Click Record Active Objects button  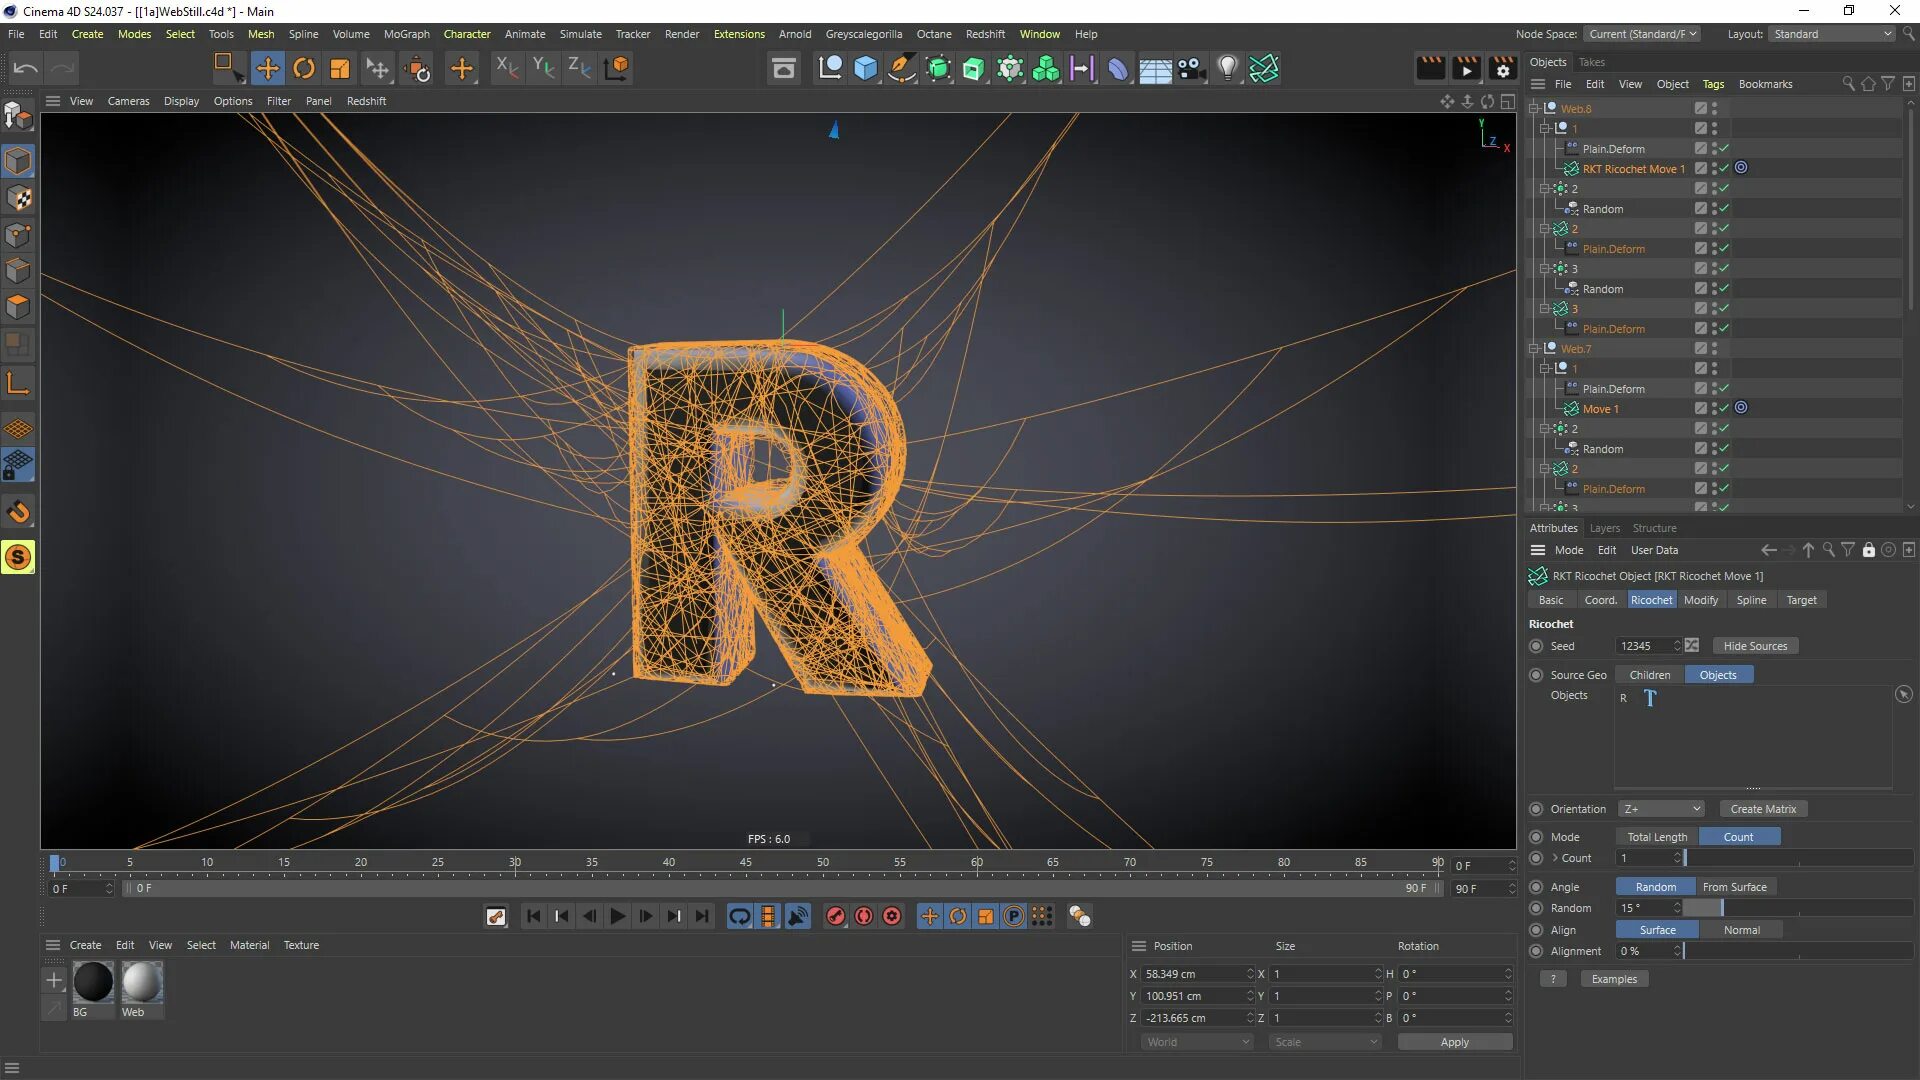click(x=836, y=916)
